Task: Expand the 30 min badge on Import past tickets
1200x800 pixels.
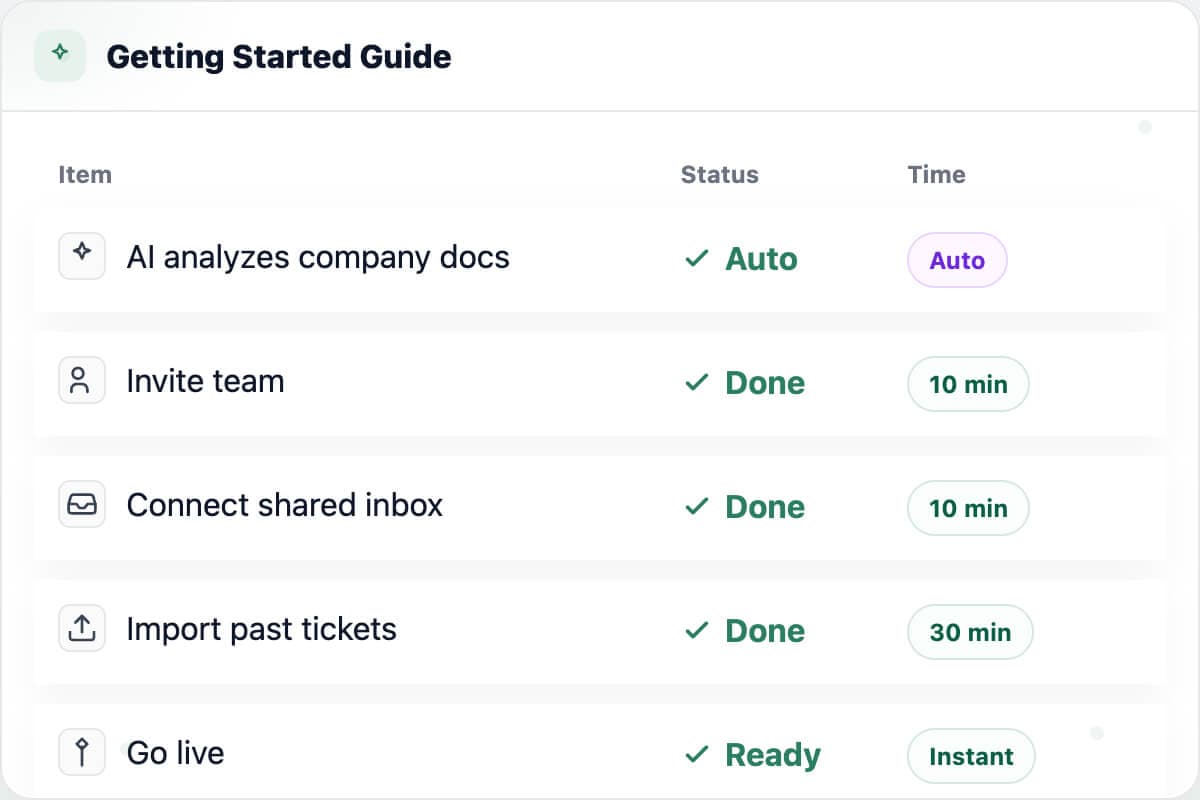Action: tap(970, 632)
